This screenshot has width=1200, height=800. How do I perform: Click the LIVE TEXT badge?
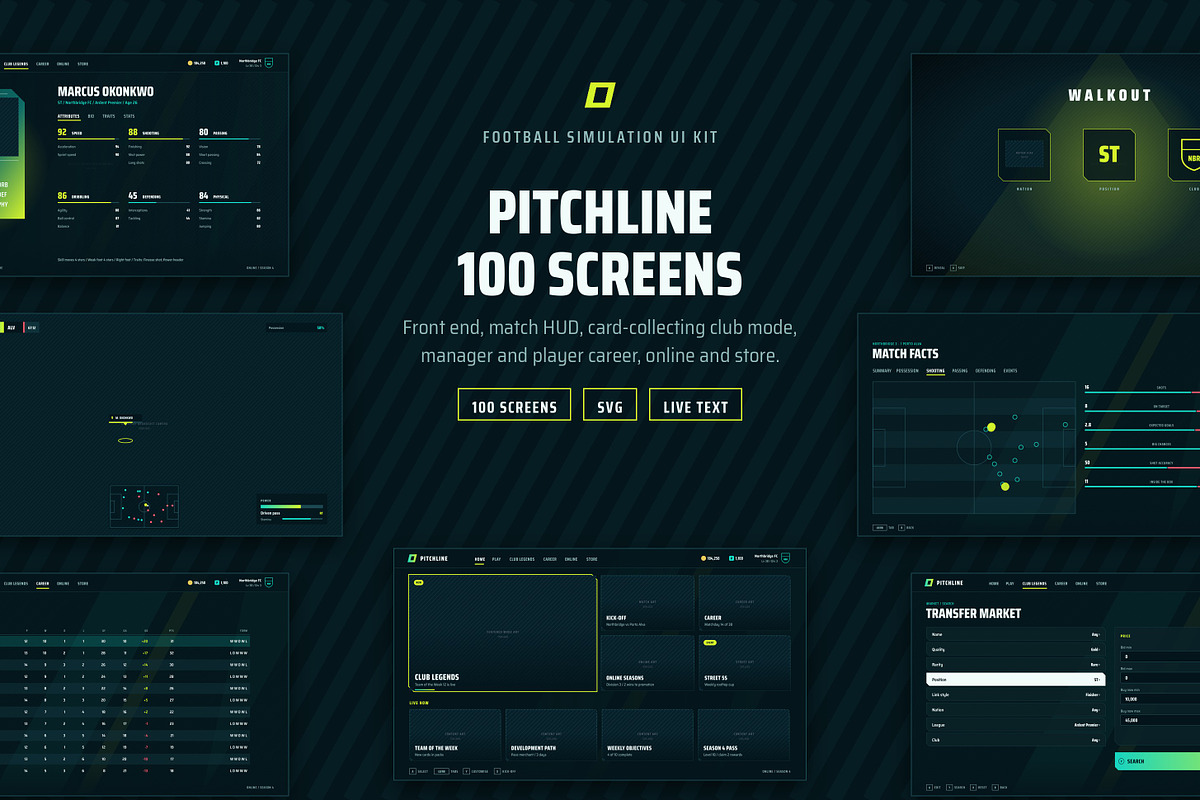coord(695,404)
